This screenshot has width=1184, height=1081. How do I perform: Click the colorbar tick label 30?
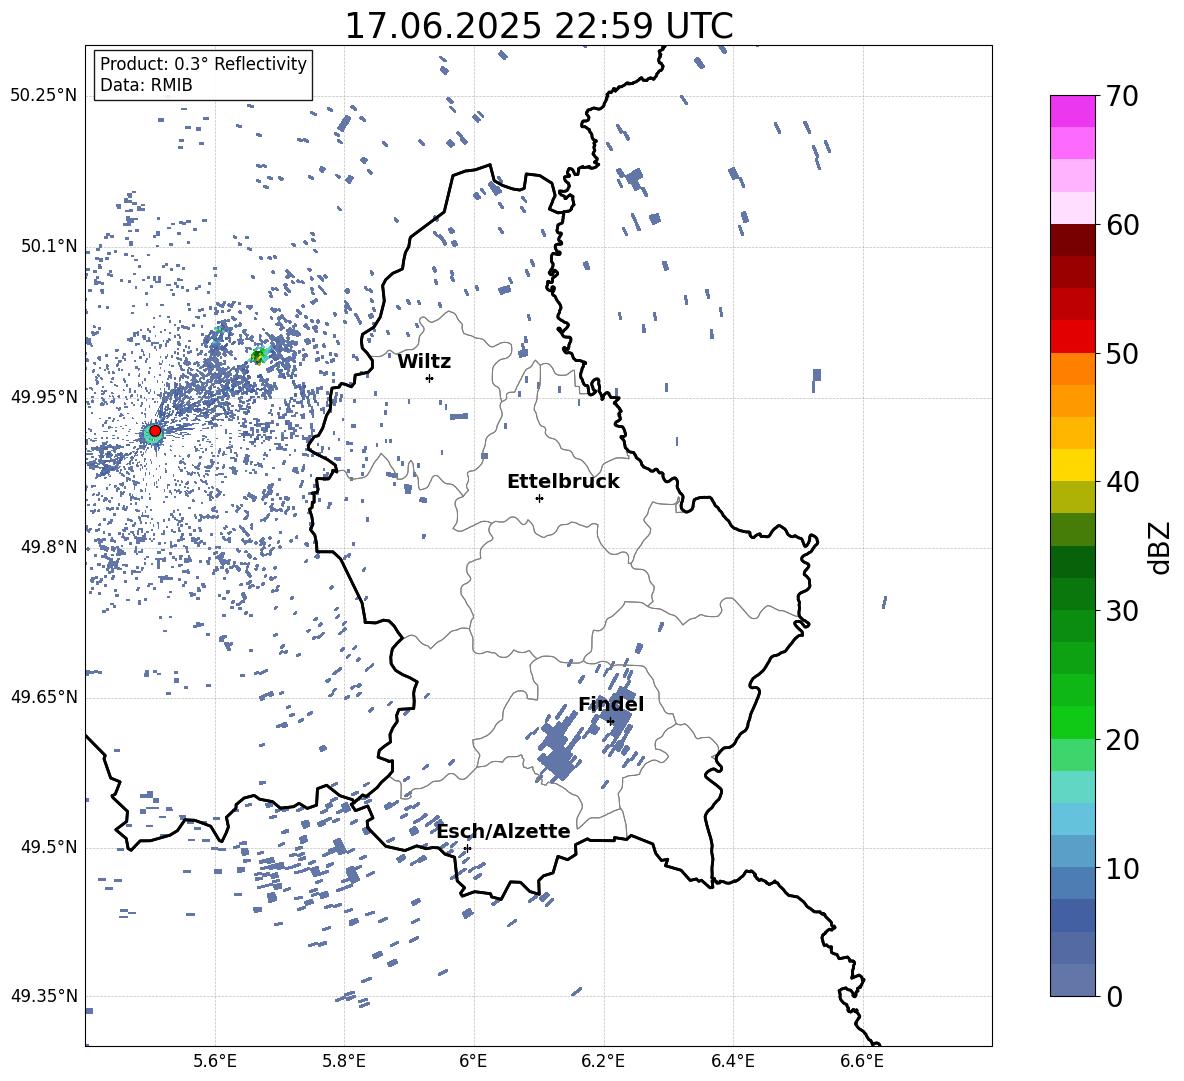[1121, 611]
